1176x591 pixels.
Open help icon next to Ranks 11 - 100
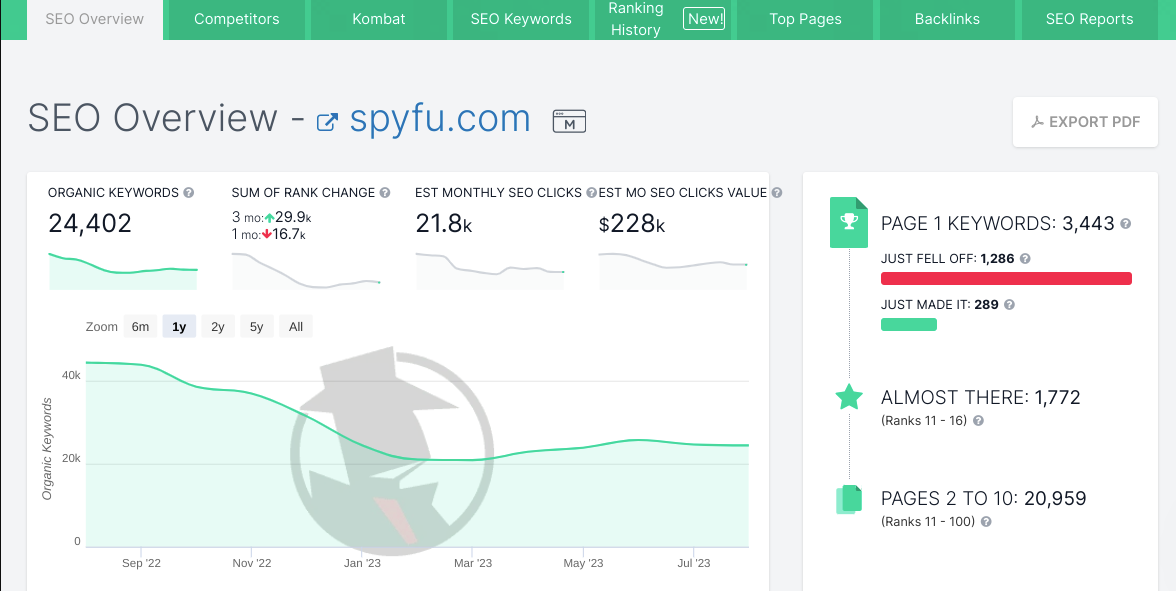[x=986, y=521]
